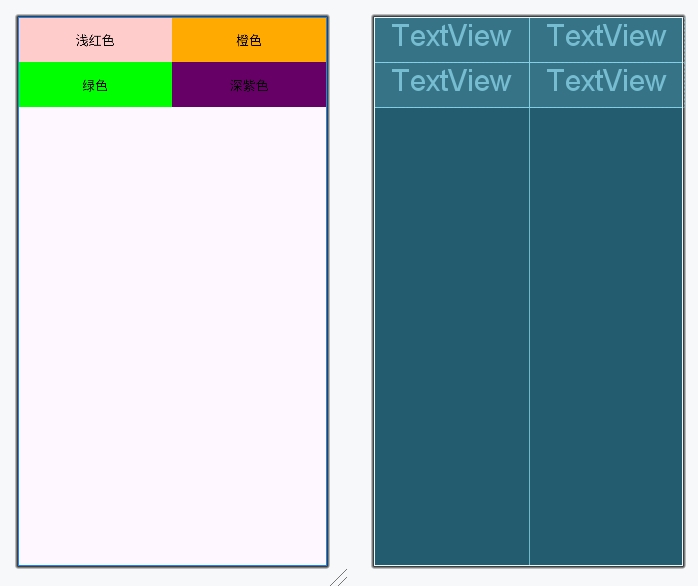Choose second-row left TextView in blueprint

[x=451, y=81]
